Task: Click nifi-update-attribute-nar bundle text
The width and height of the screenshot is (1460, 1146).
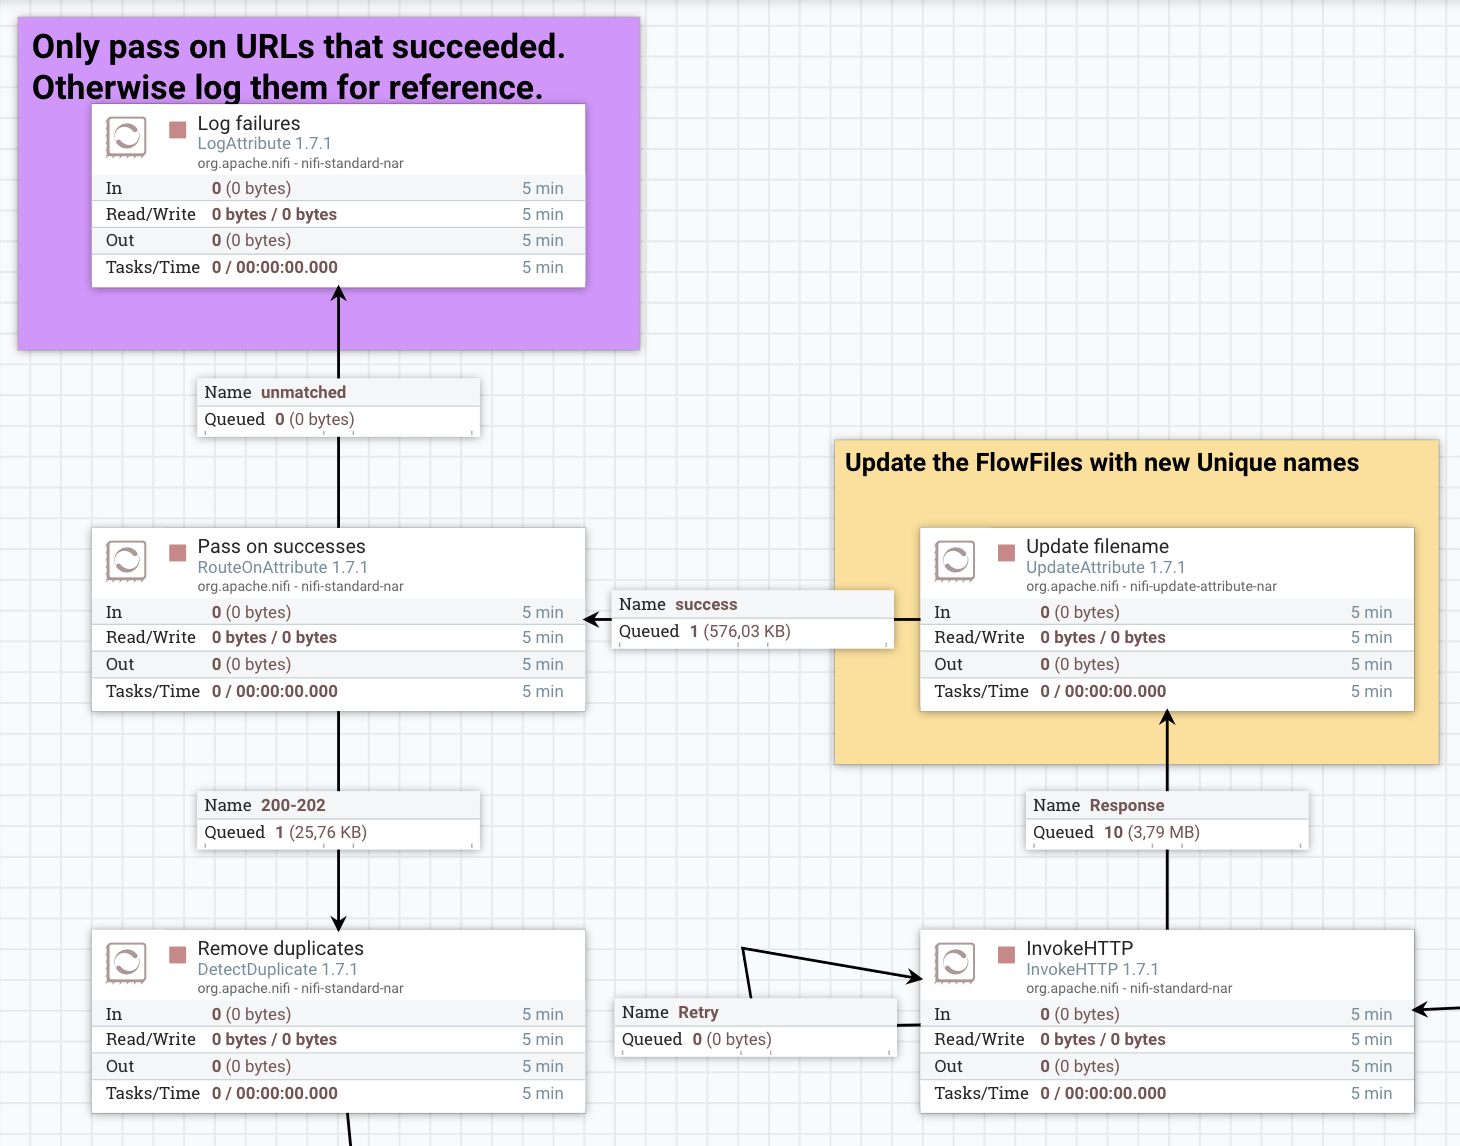Action: click(1203, 587)
